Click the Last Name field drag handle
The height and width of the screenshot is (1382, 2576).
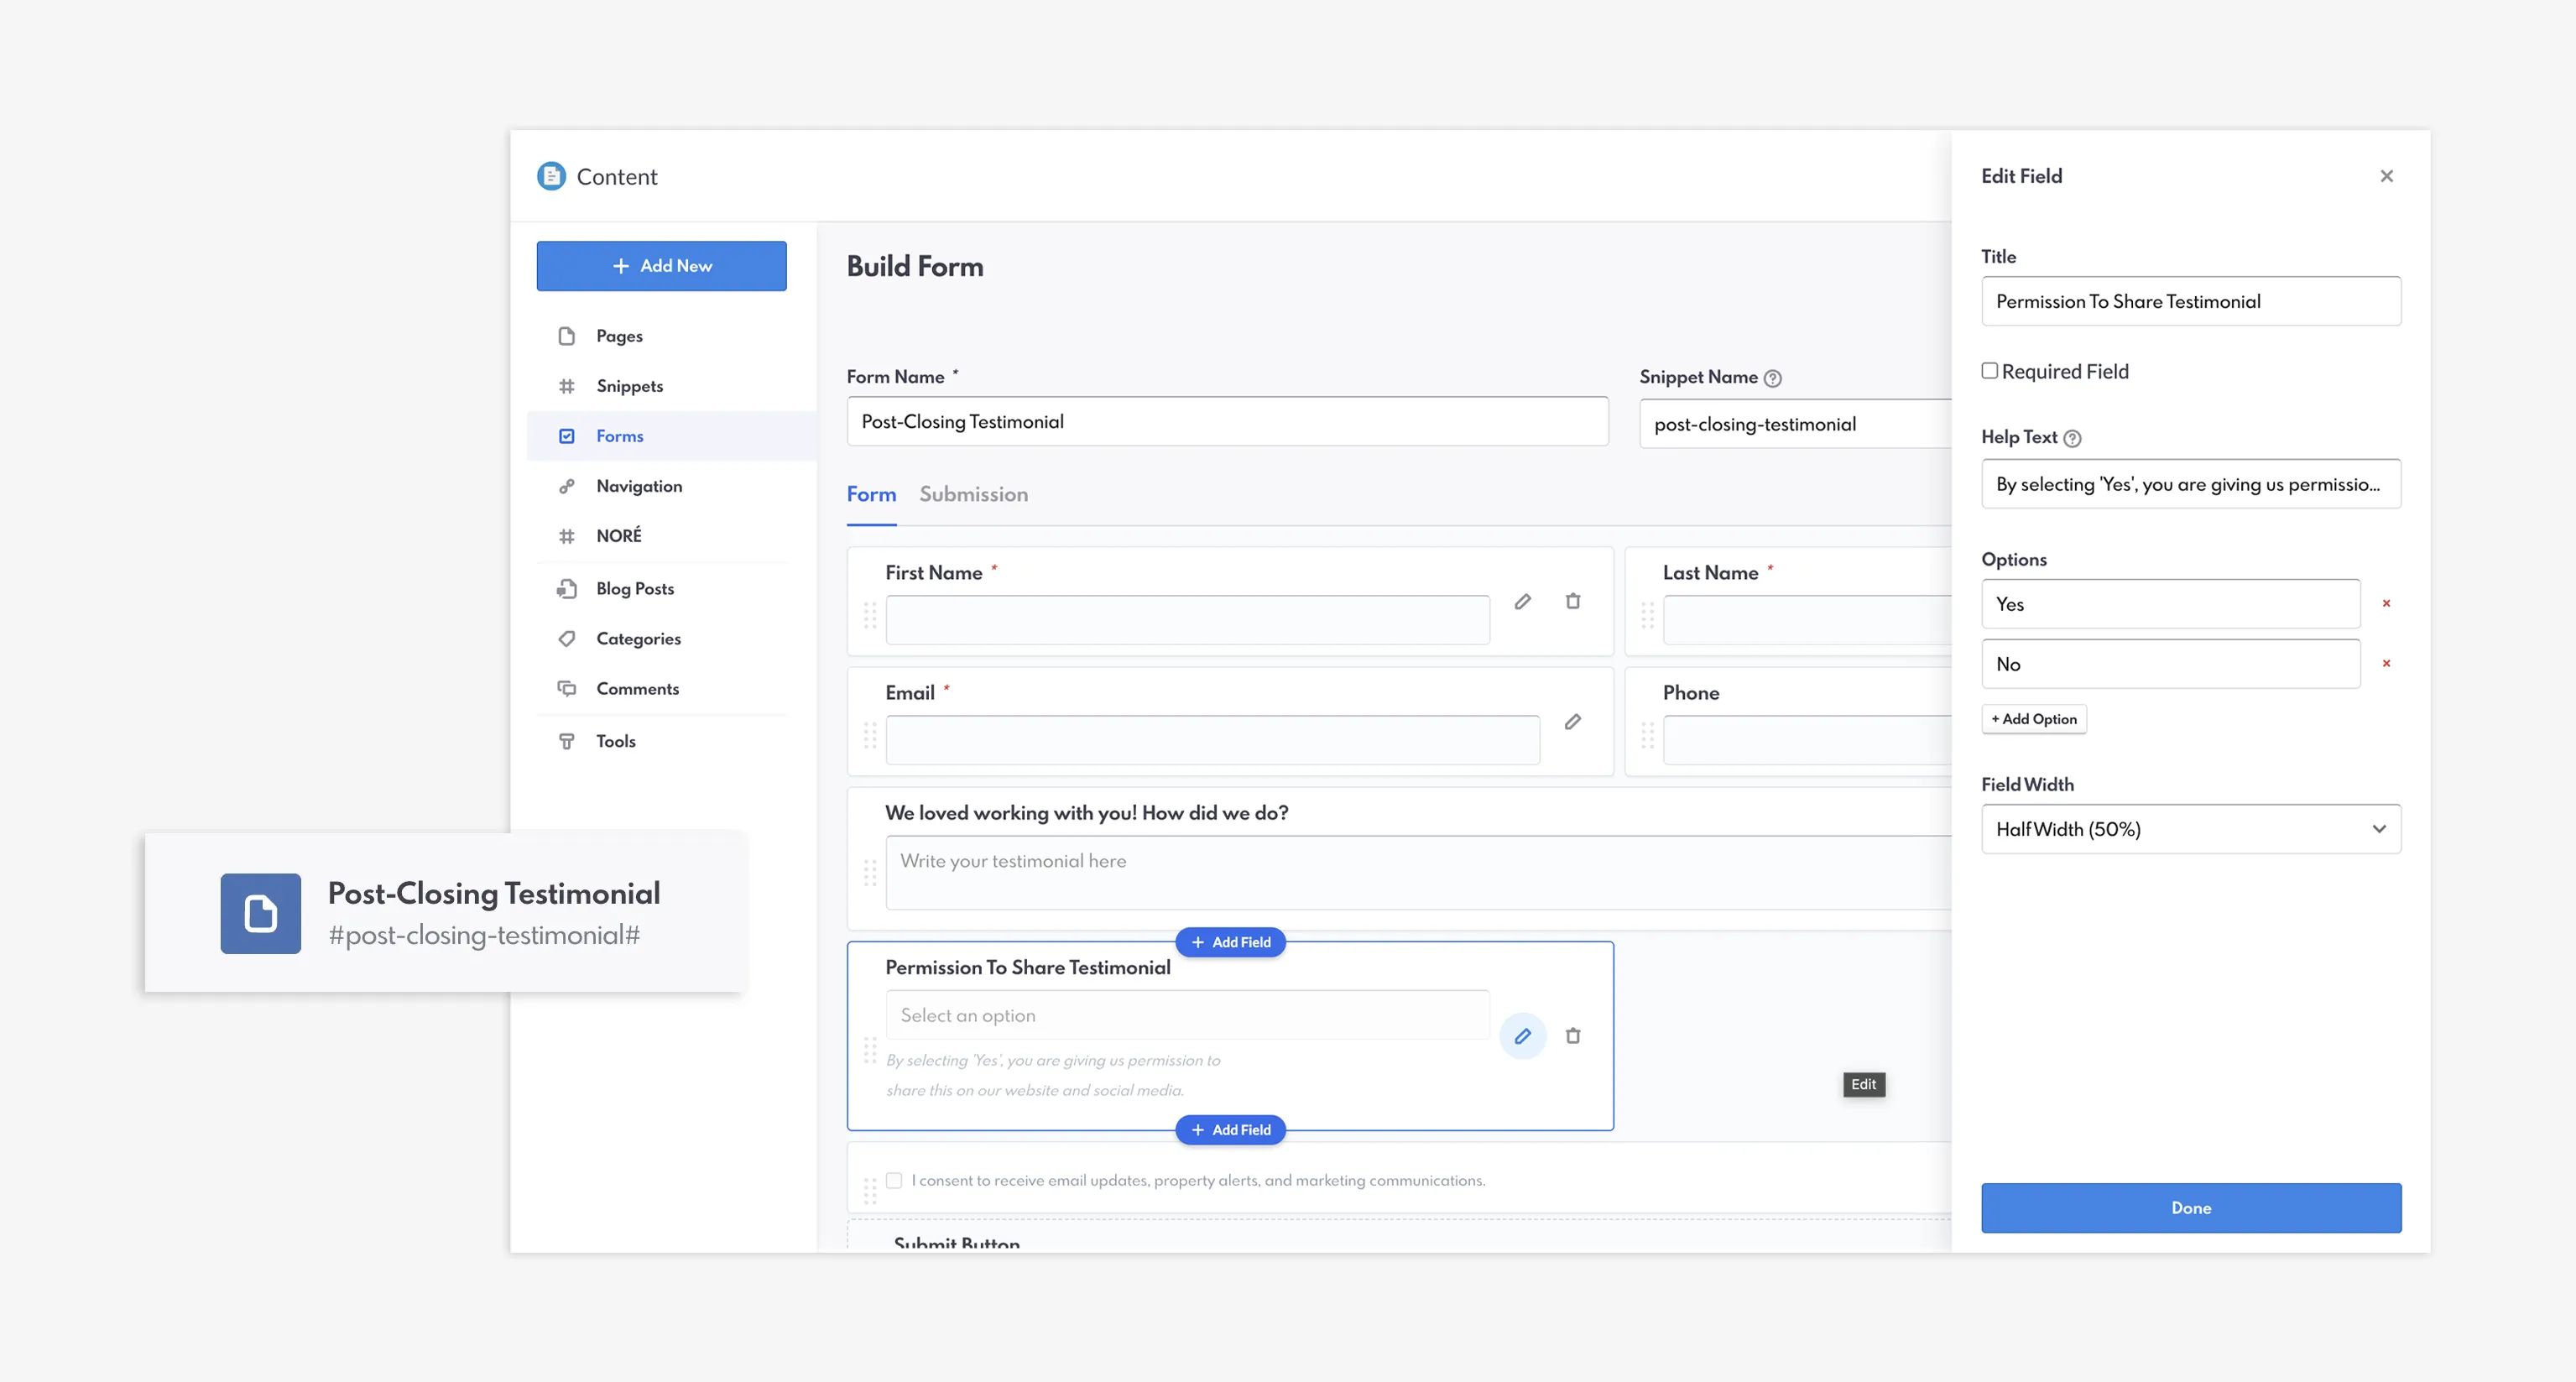1647,615
